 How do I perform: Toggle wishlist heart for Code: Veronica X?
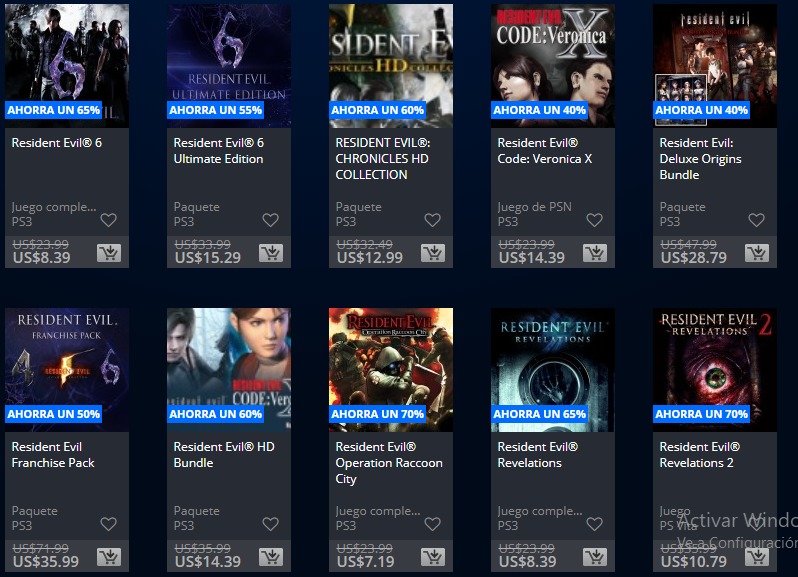coord(594,220)
